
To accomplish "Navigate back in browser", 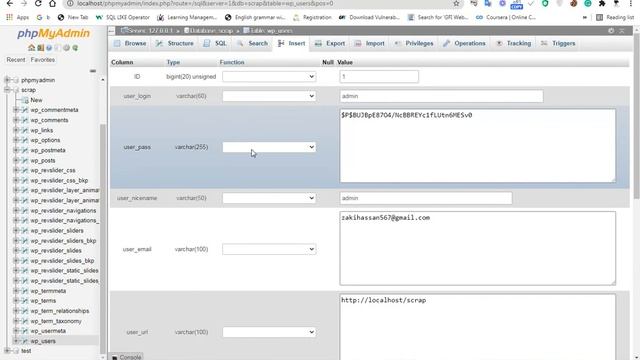I will (x=9, y=4).
